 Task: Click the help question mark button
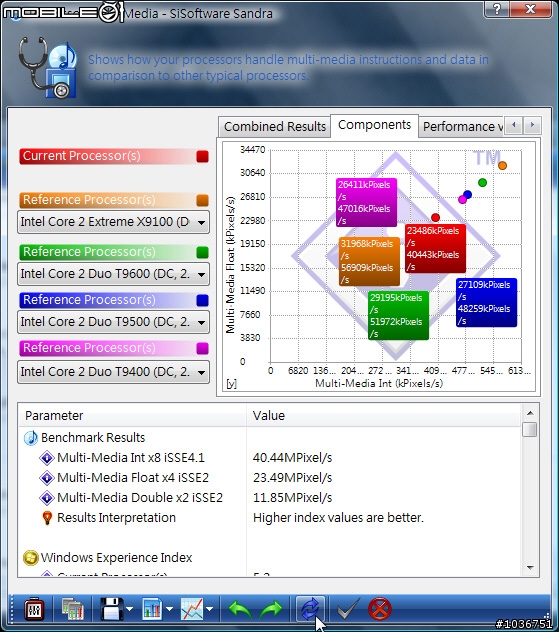pyautogui.click(x=497, y=9)
